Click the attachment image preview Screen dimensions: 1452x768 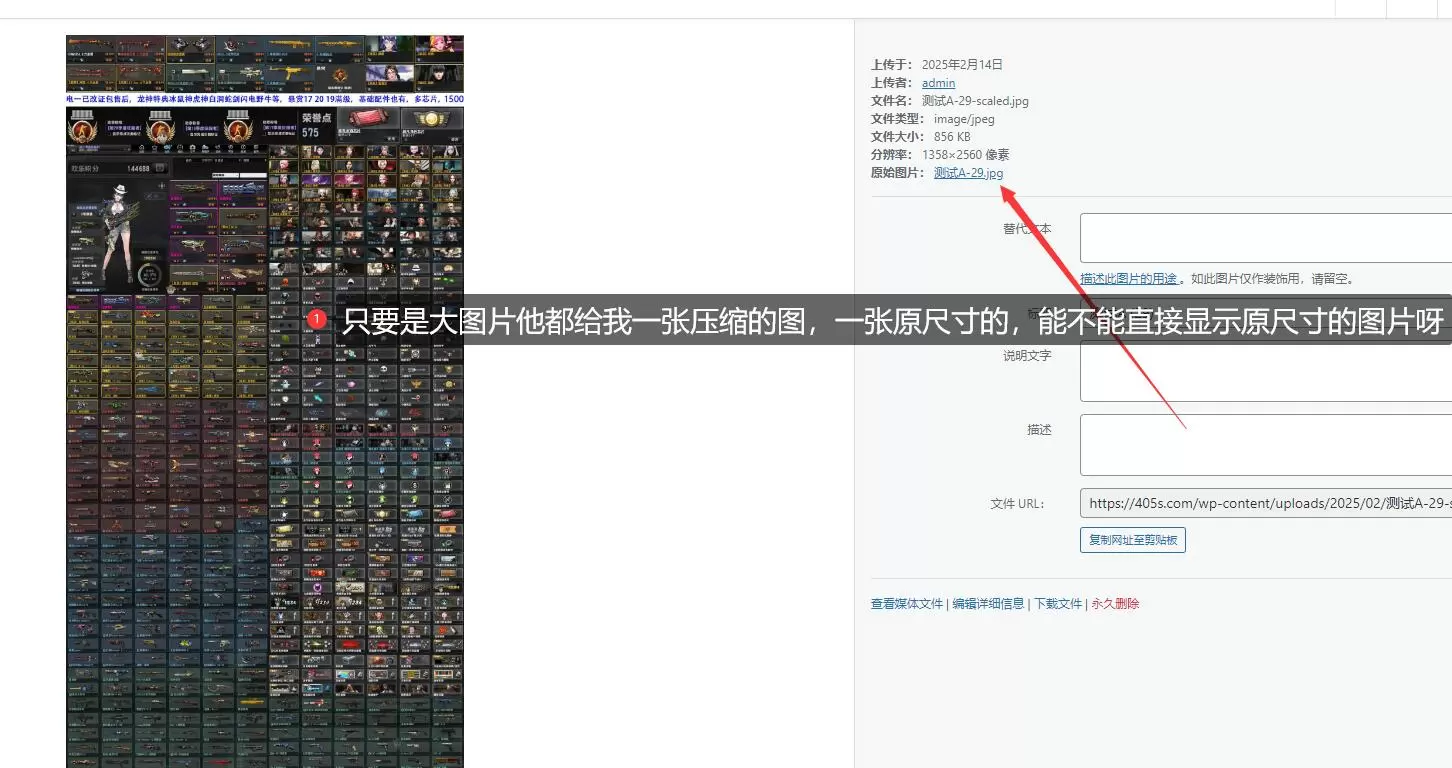coord(265,401)
